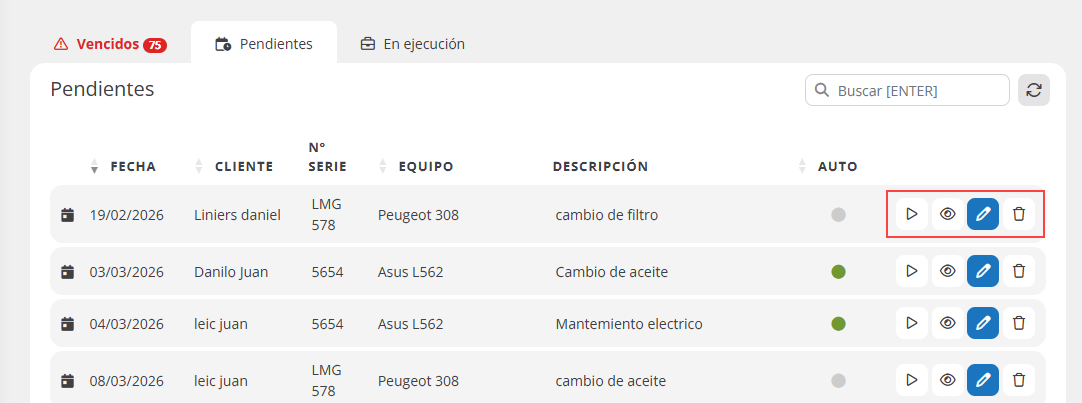Sort table by Equipo column
The height and width of the screenshot is (403, 1082).
(425, 166)
